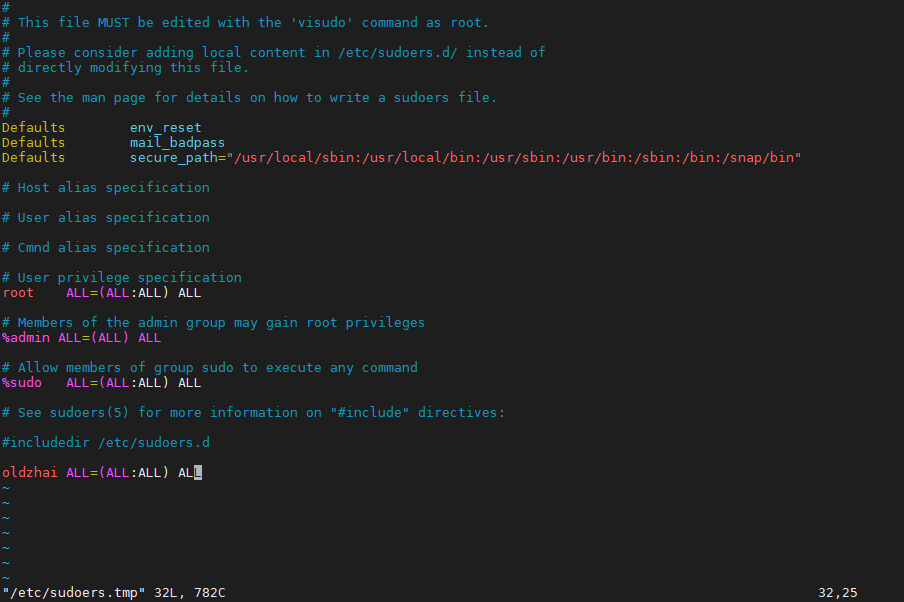Click the '# Cmnd alias specification' comment

tap(106, 247)
